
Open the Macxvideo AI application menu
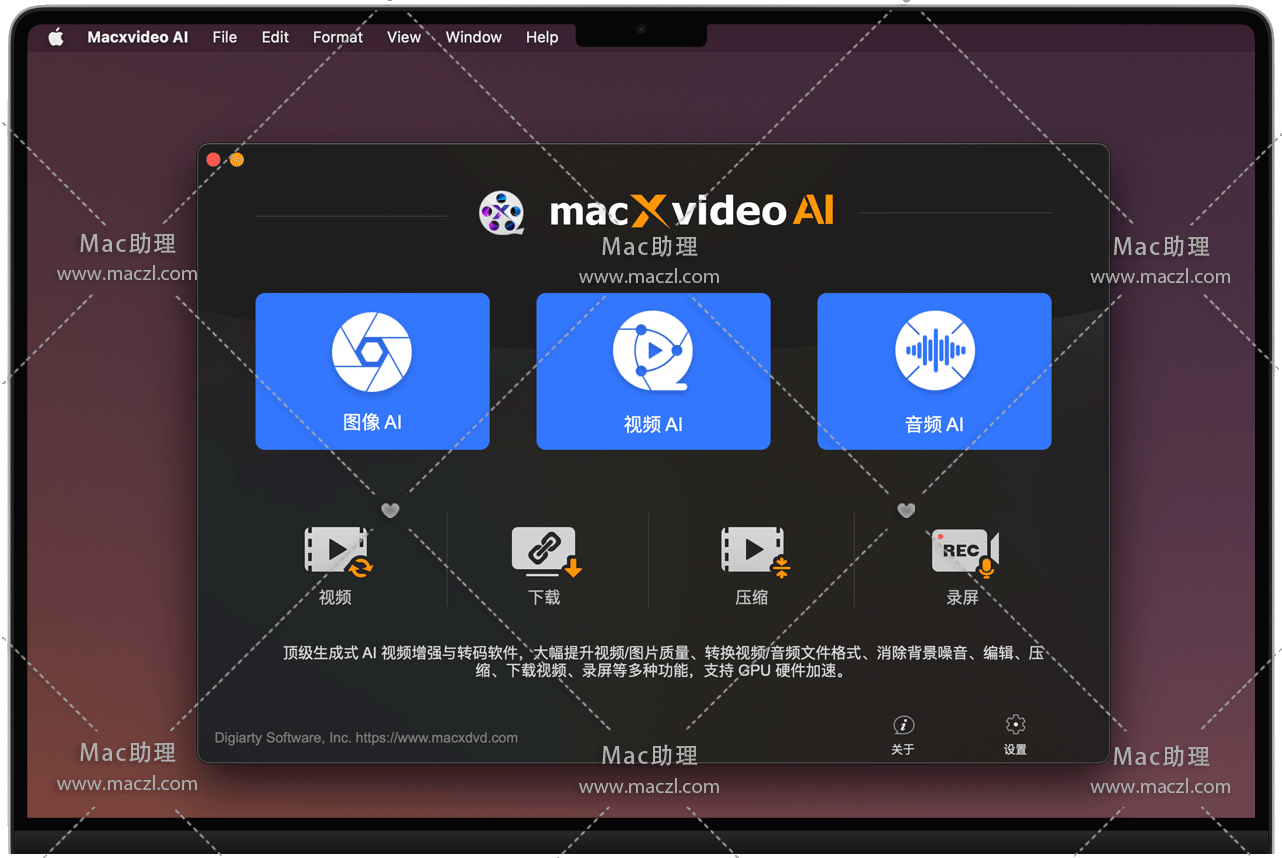click(138, 37)
